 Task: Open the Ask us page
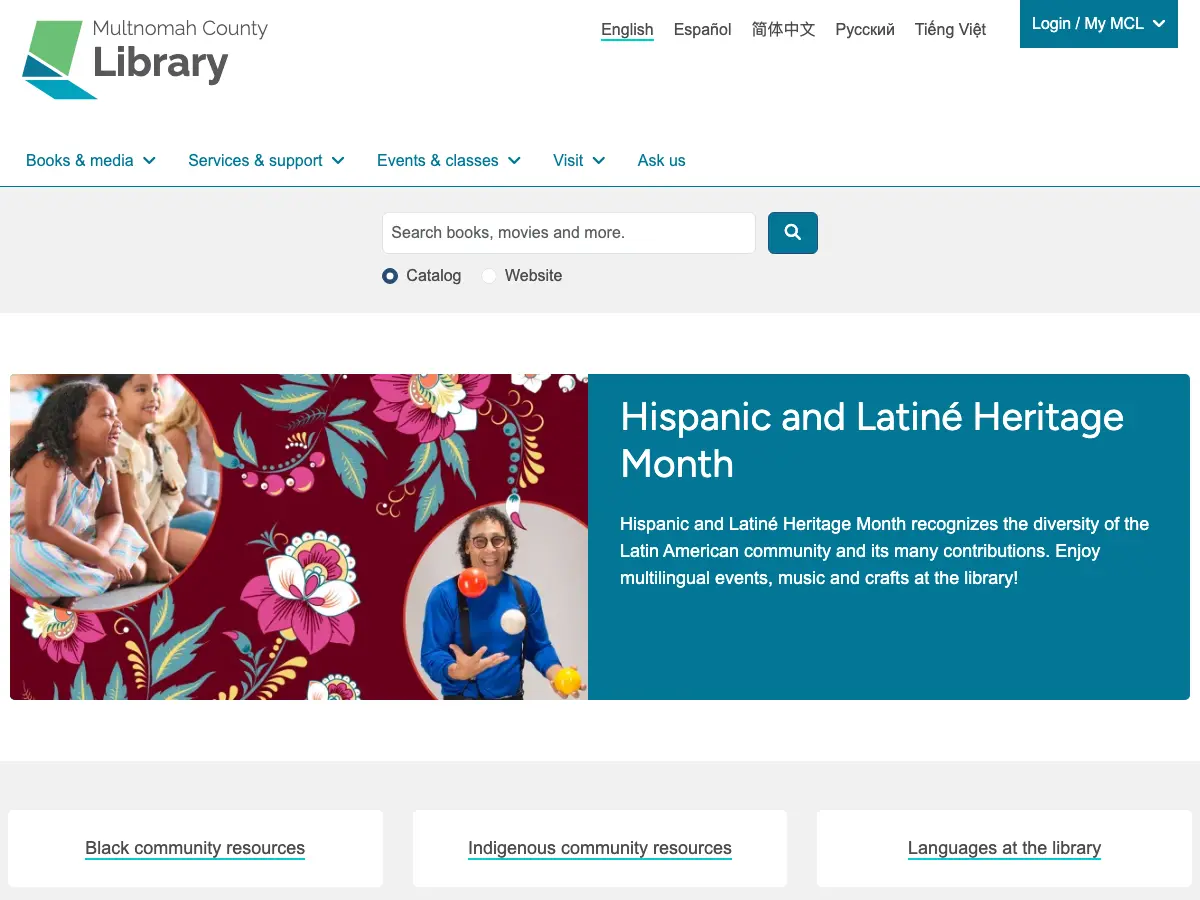[662, 160]
